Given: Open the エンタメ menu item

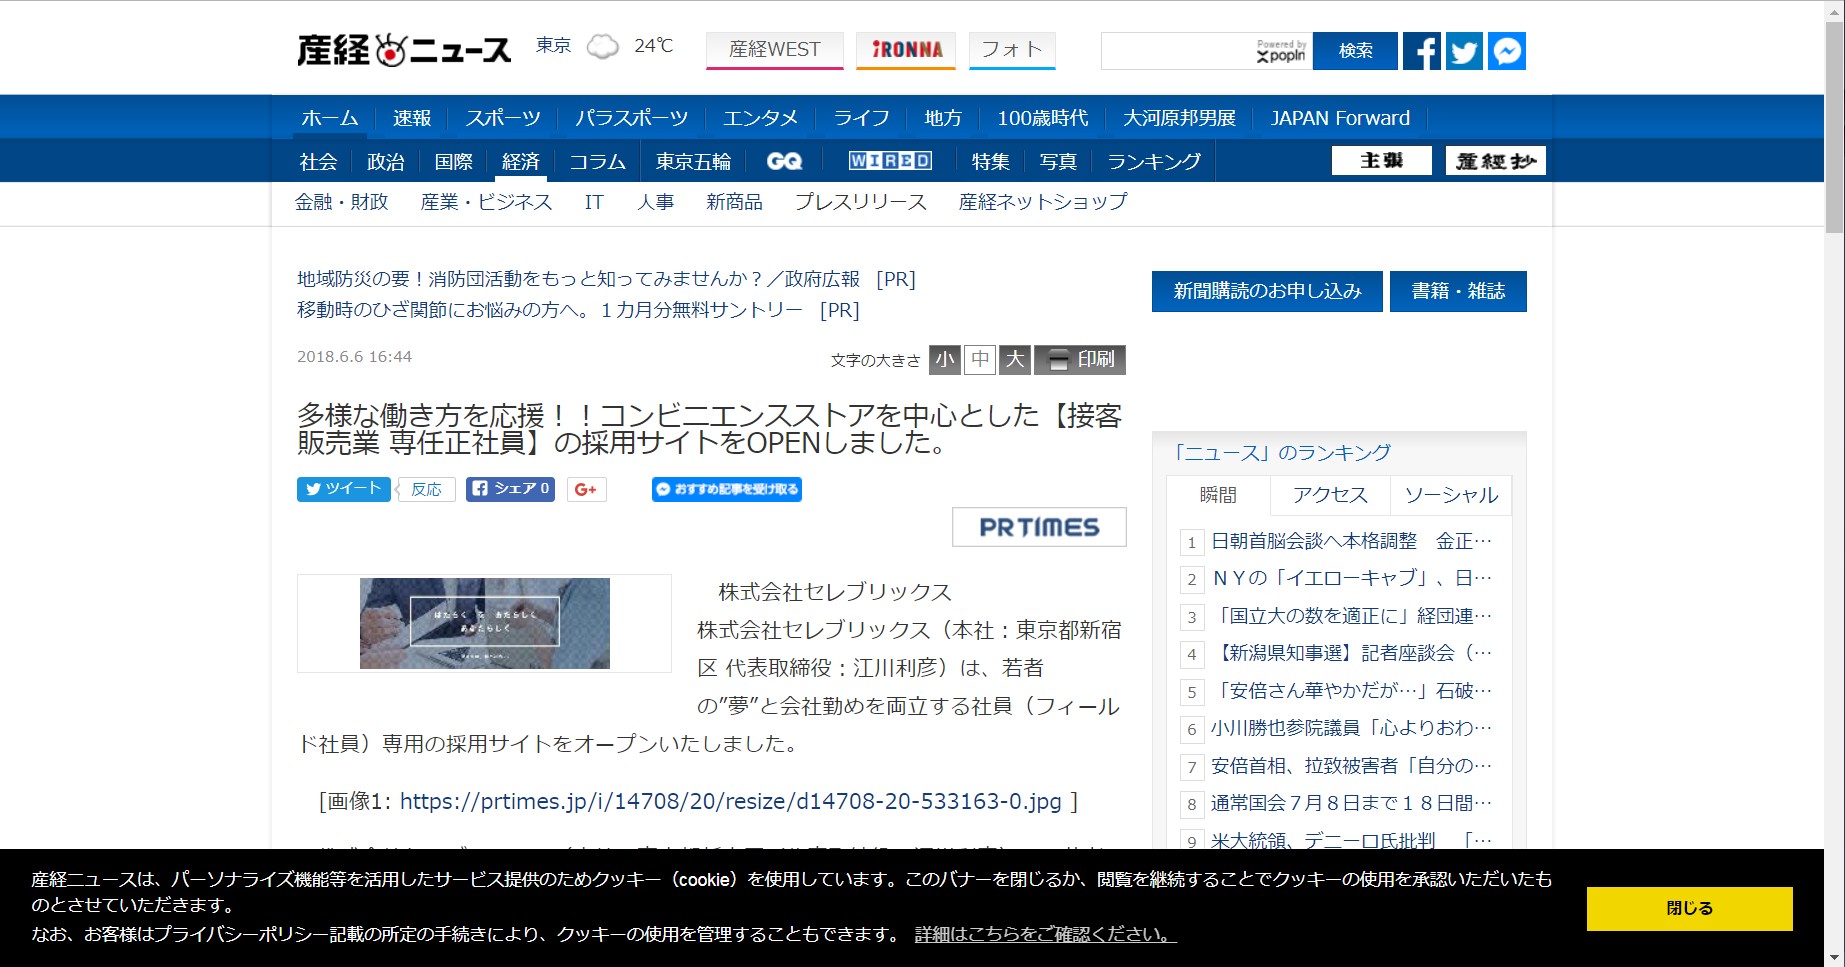Looking at the screenshot, I should coord(761,118).
